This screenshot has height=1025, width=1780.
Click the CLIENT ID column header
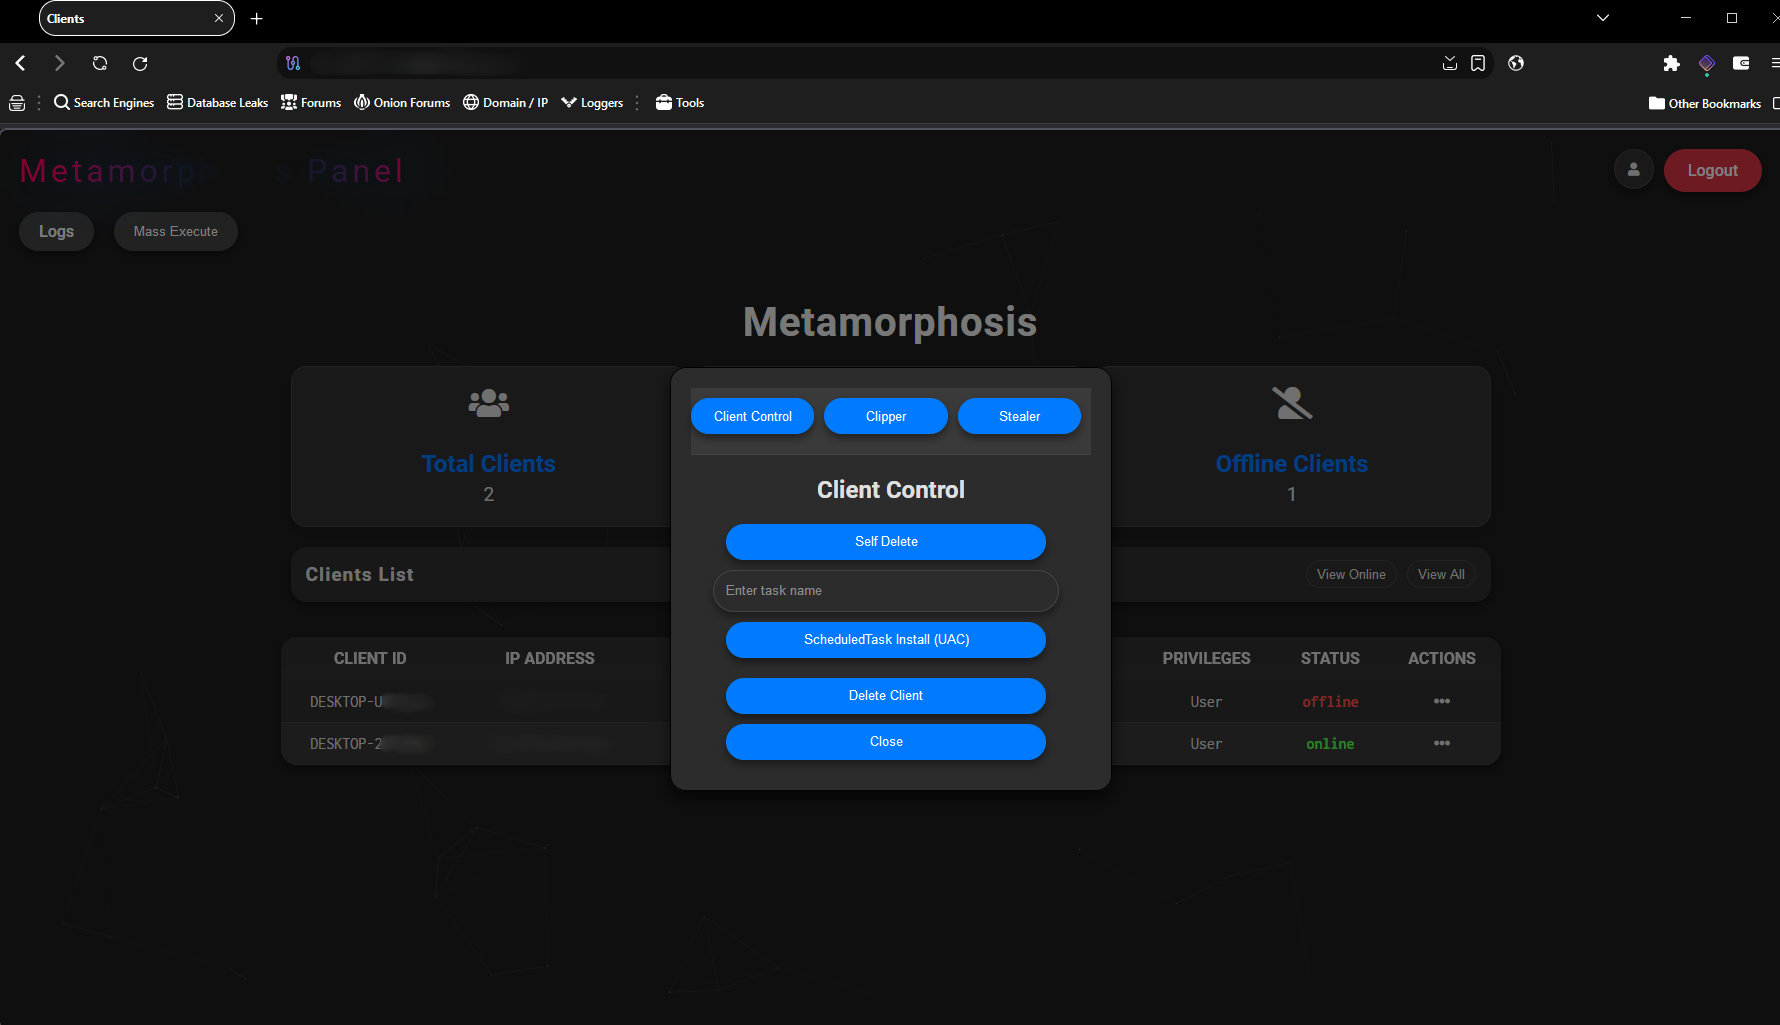tap(370, 658)
